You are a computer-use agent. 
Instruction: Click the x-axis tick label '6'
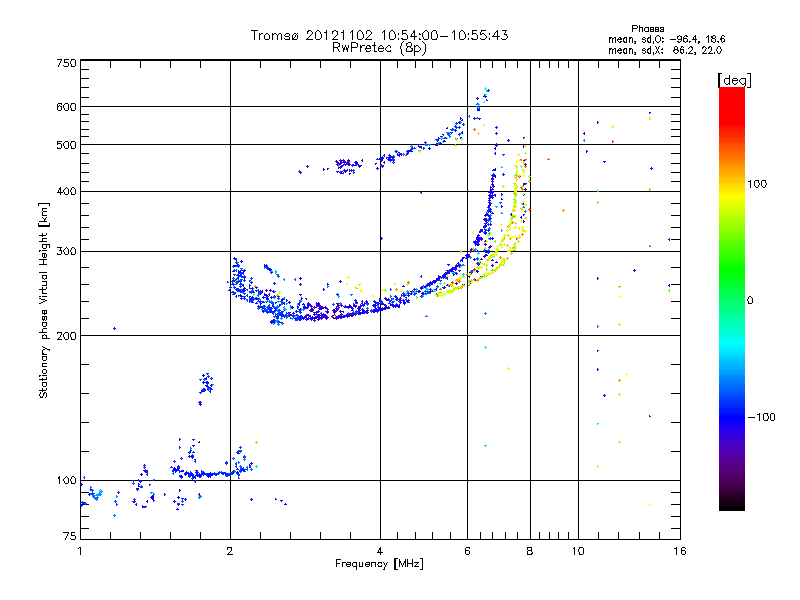point(467,551)
